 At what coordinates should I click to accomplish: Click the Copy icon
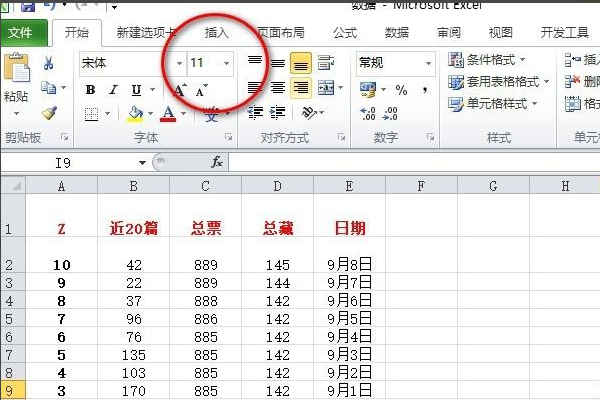49,88
